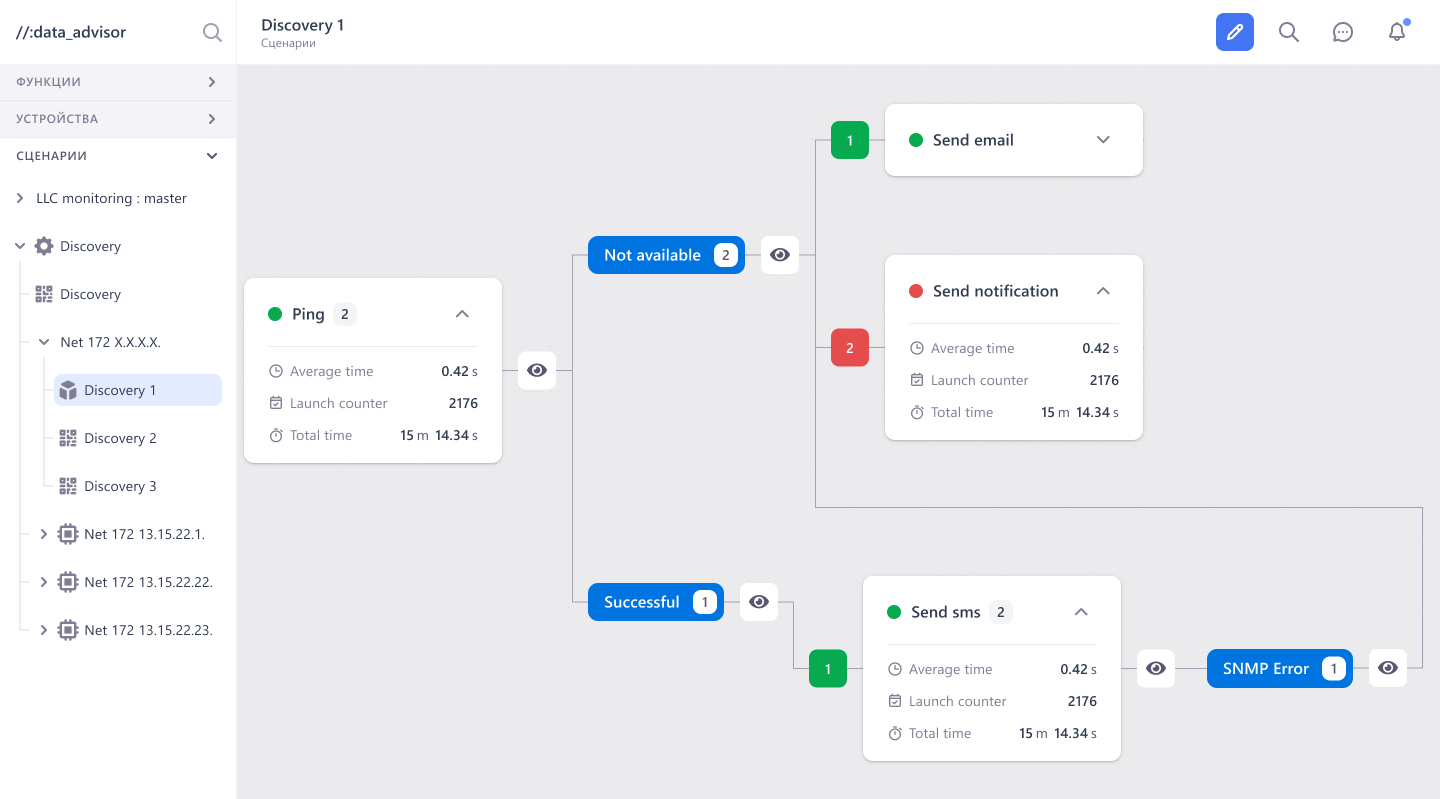This screenshot has height=799, width=1440.
Task: Select Discovery 2 in the tree
Action: pos(120,438)
